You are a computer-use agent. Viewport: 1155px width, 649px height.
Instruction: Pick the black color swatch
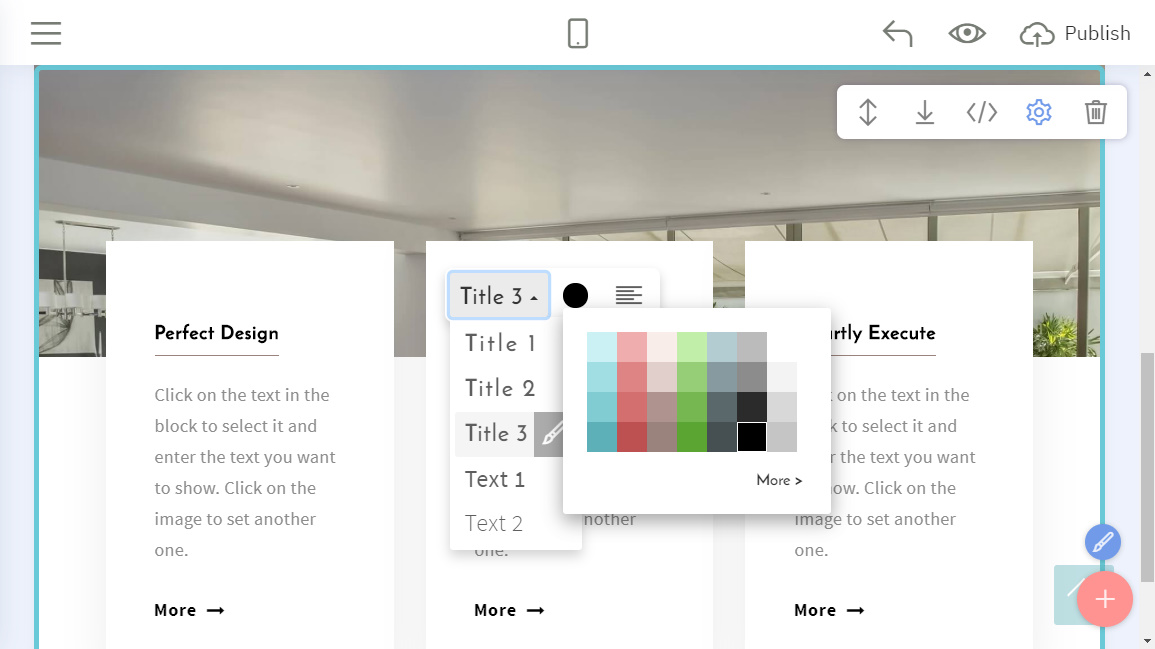(752, 437)
